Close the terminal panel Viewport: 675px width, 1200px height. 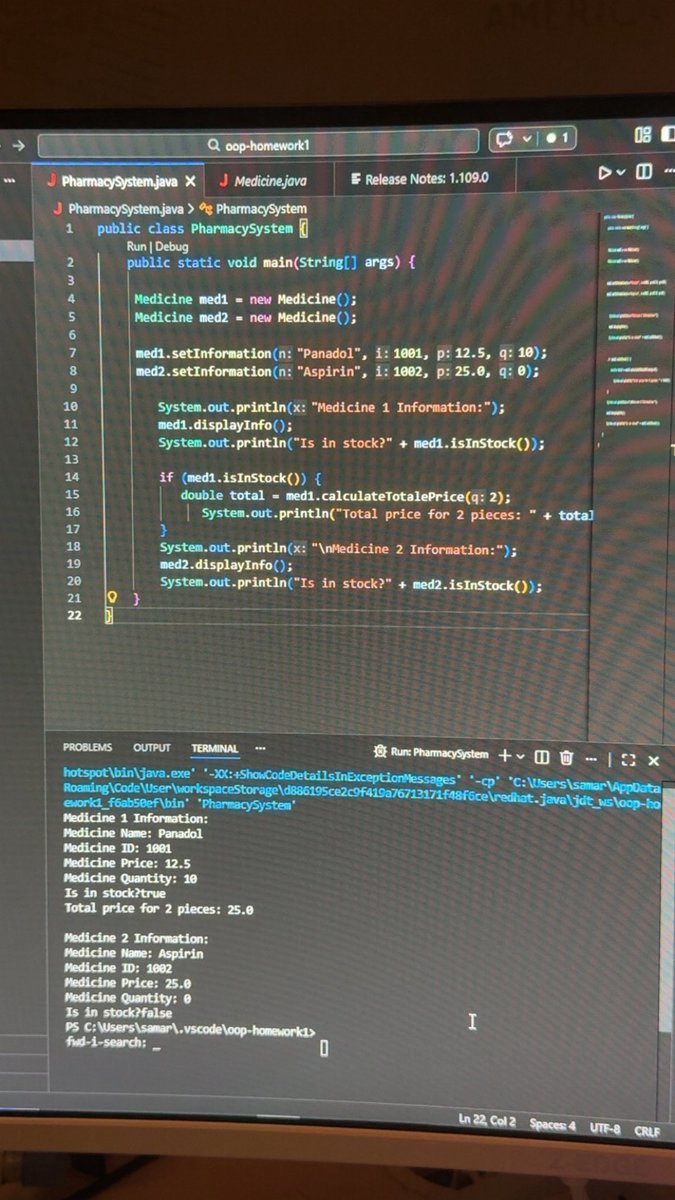653,761
